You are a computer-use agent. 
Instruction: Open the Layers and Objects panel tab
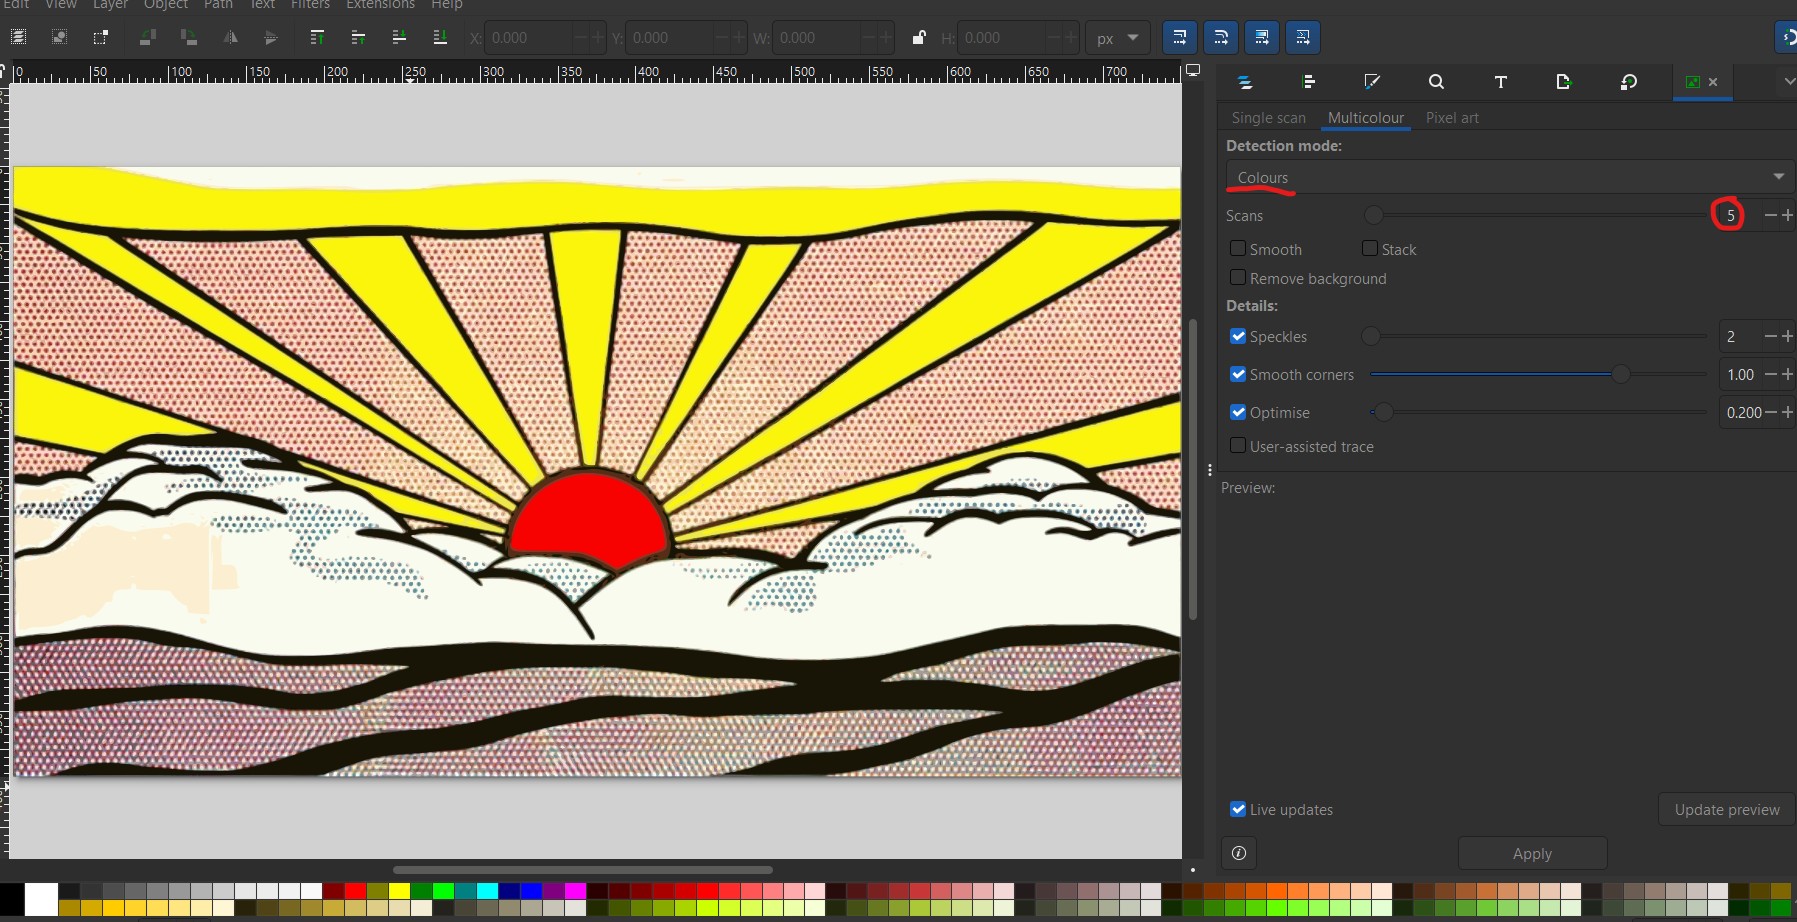pos(1245,82)
